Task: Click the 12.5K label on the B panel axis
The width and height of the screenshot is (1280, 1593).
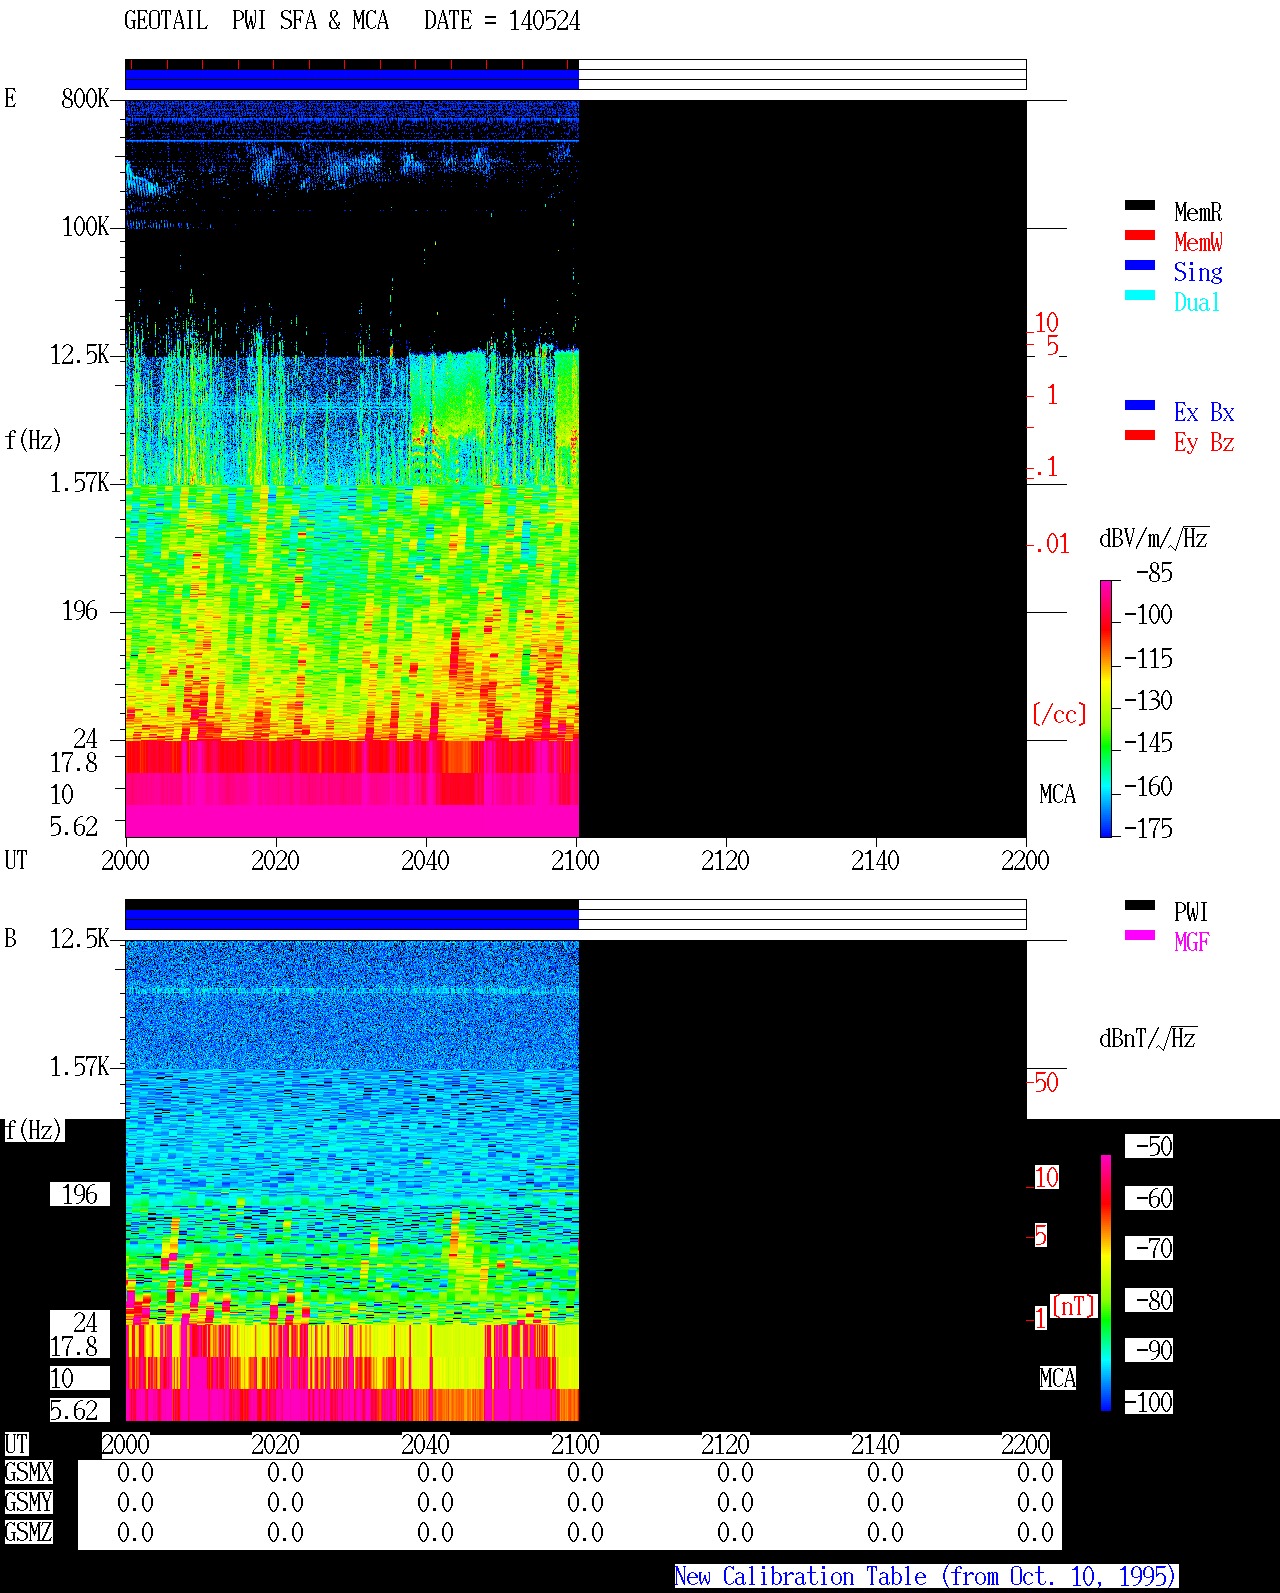Action: (x=80, y=938)
